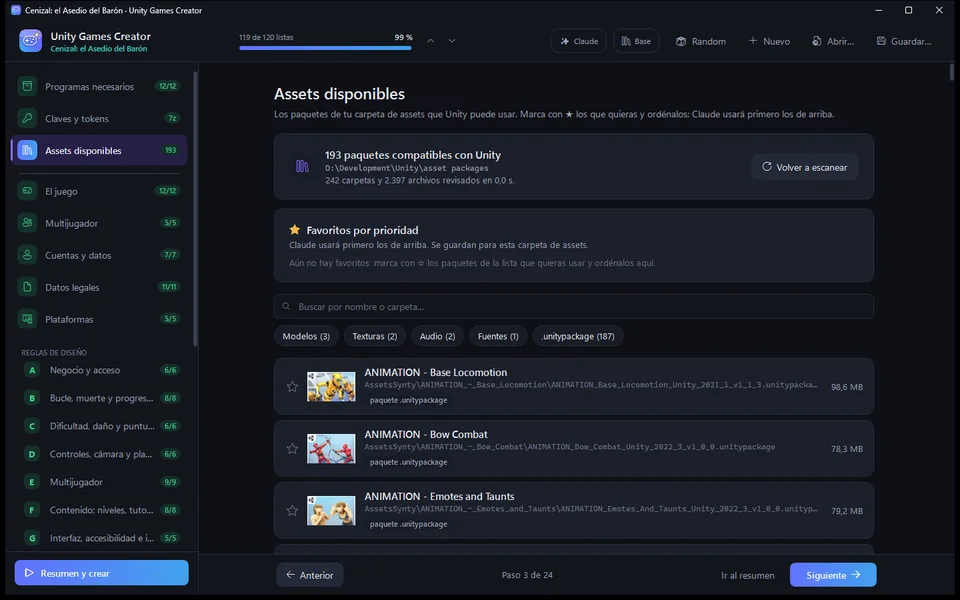960x600 pixels.
Task: Click the Base Locomotion package thumbnail
Action: pos(331,386)
